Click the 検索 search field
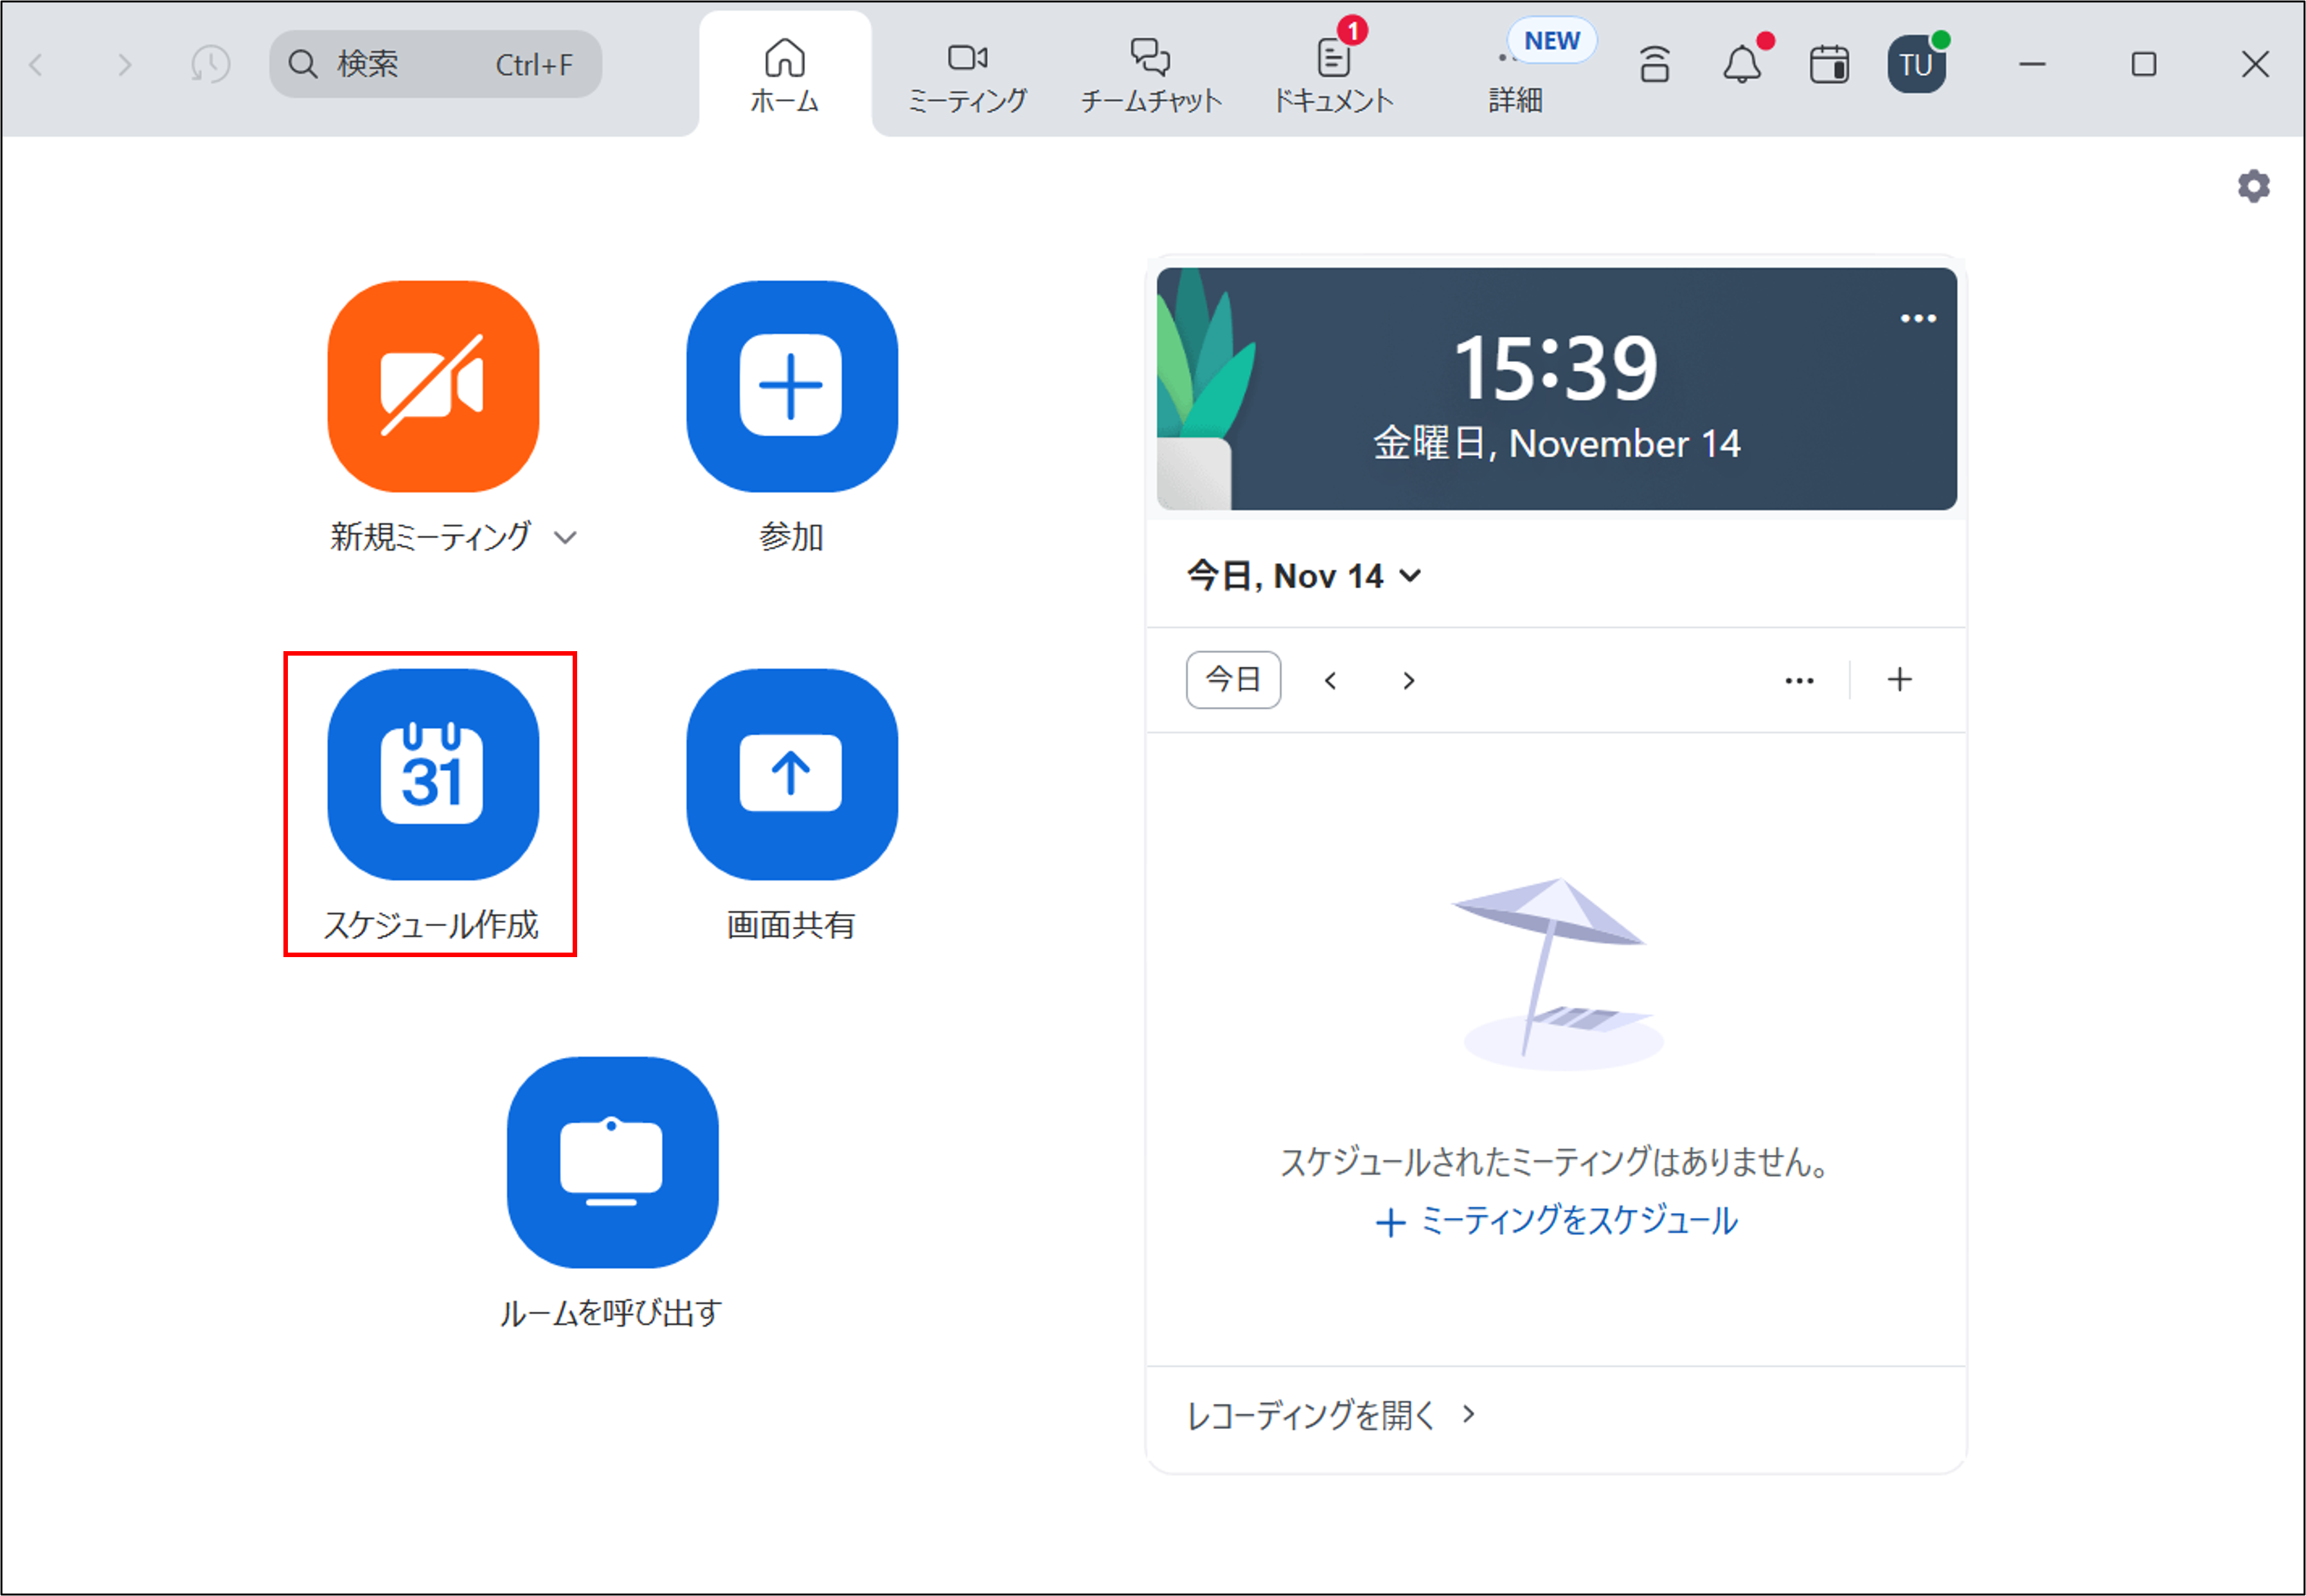Image resolution: width=2306 pixels, height=1596 pixels. (435, 64)
